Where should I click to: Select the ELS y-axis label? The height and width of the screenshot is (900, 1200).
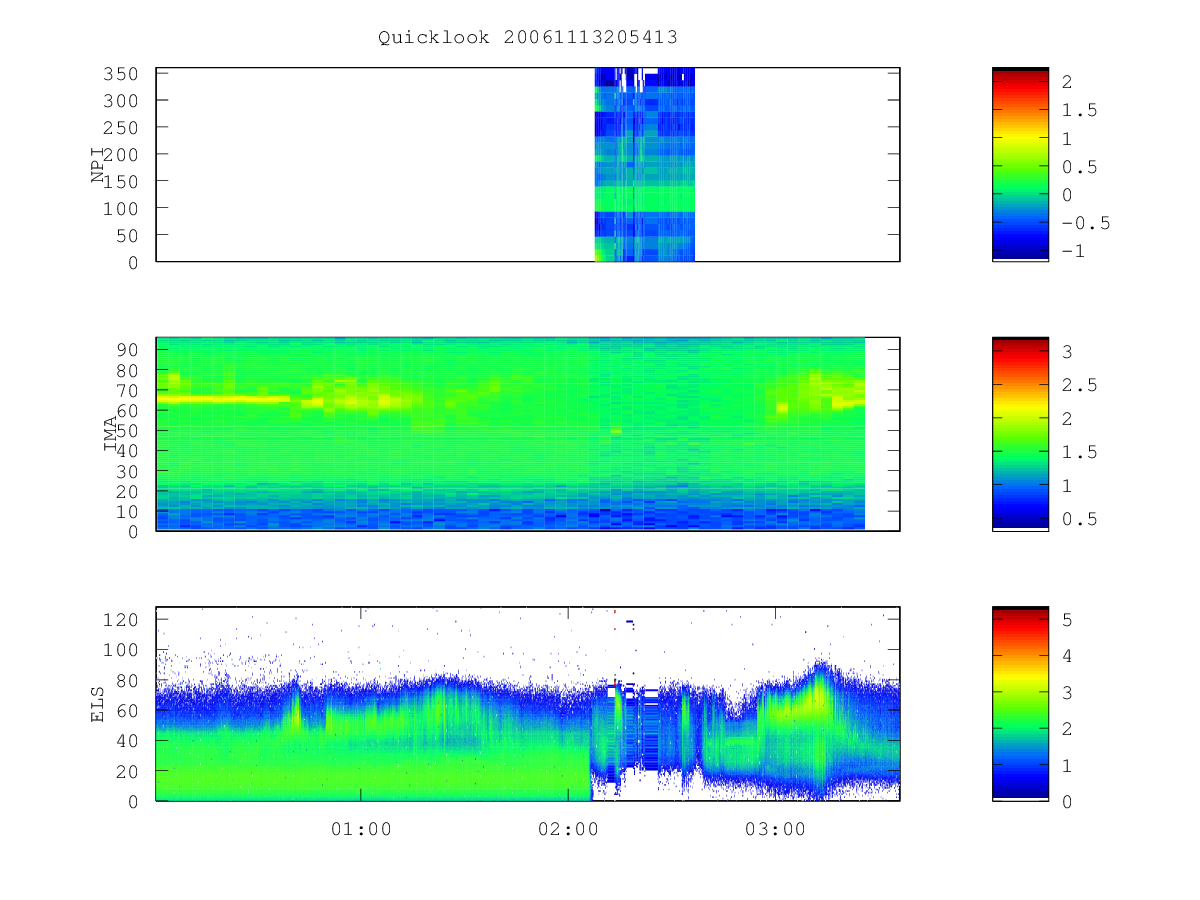point(98,703)
